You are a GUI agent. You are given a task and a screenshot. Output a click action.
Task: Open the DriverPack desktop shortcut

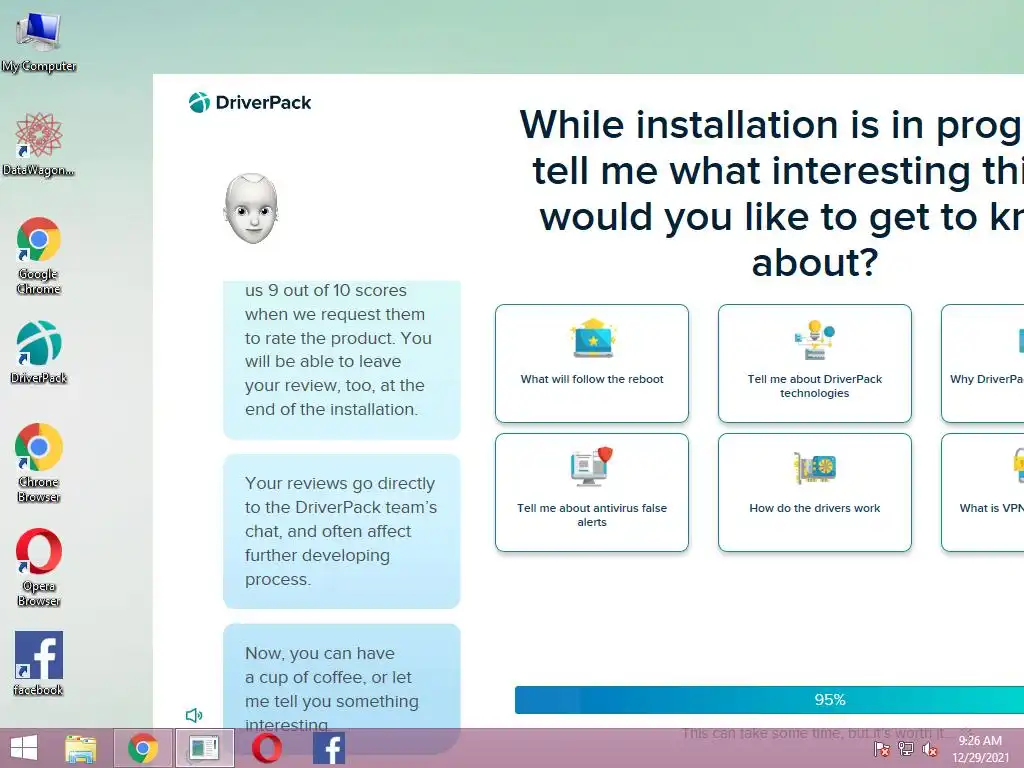(39, 352)
